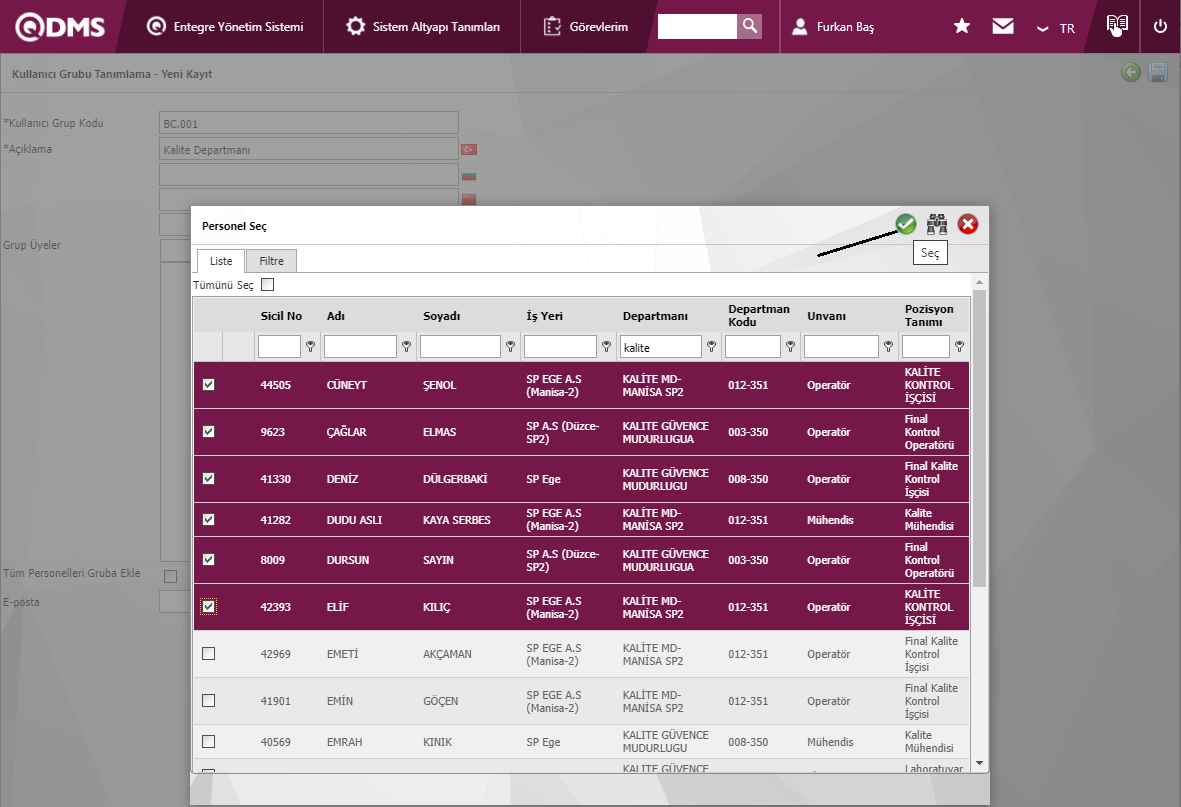This screenshot has height=807, width=1181.
Task: Open the messages envelope icon
Action: (1003, 27)
